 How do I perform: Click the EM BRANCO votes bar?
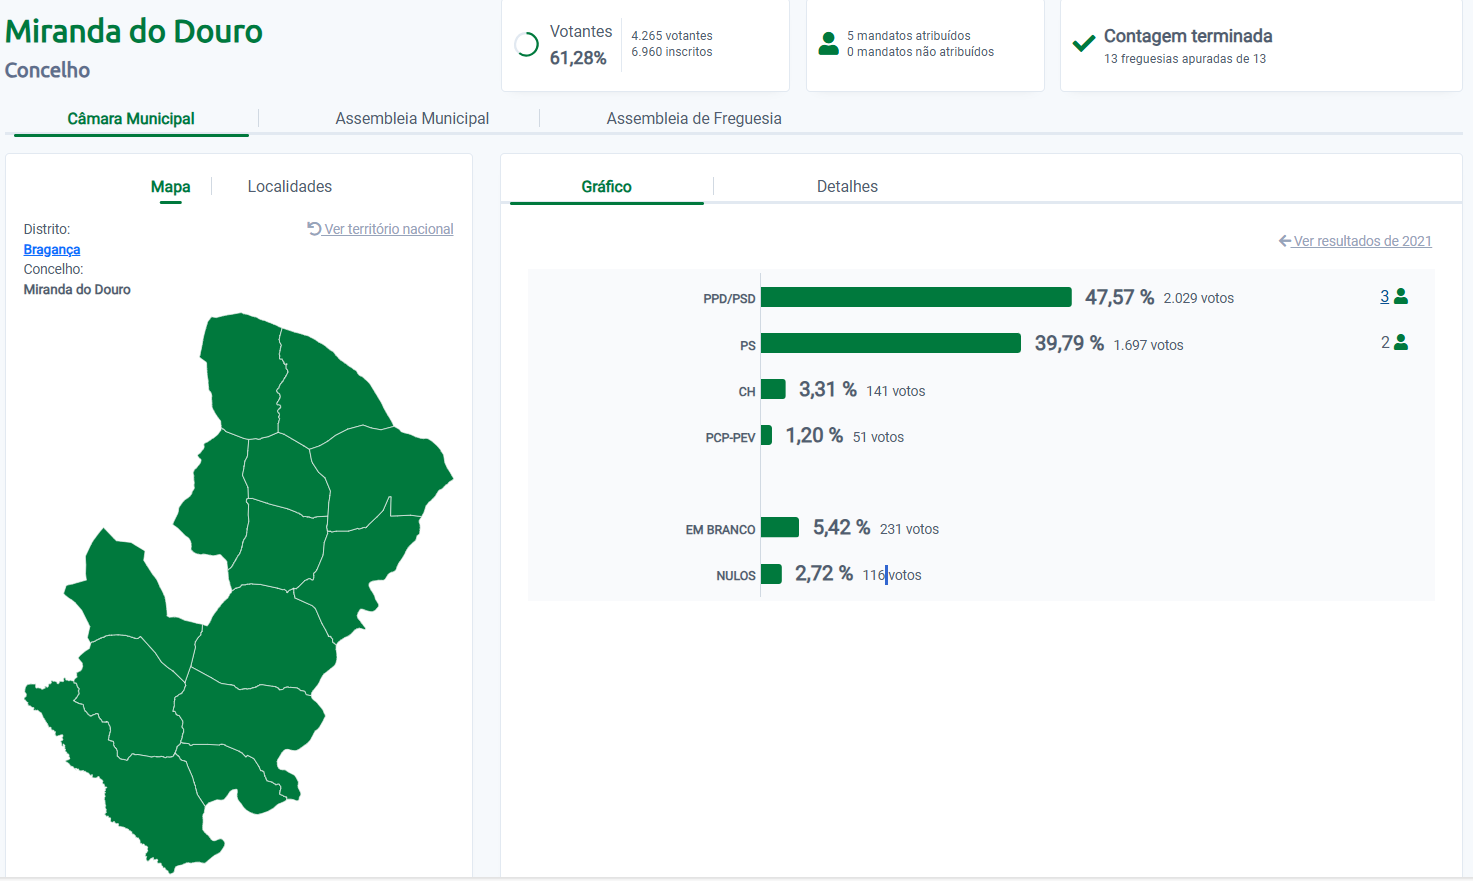click(x=780, y=527)
